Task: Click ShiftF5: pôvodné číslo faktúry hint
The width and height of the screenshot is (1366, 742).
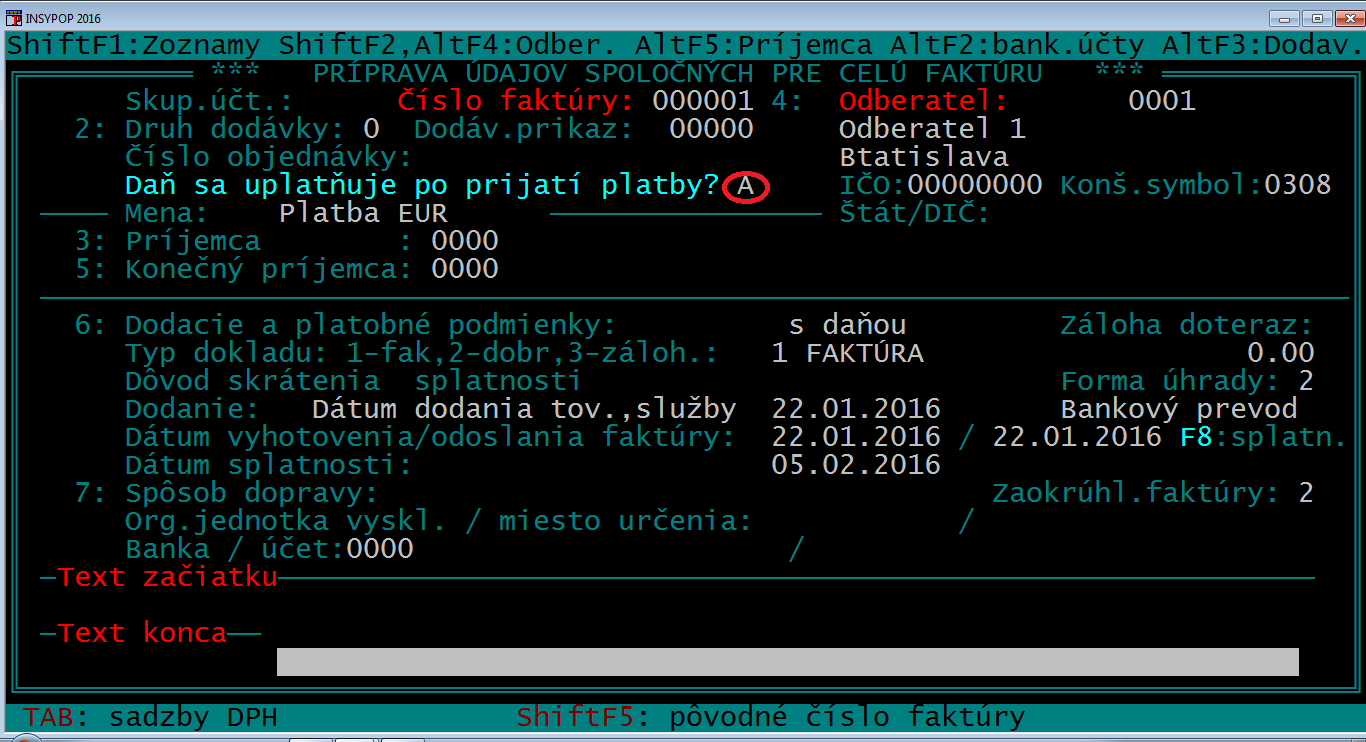Action: point(771,717)
